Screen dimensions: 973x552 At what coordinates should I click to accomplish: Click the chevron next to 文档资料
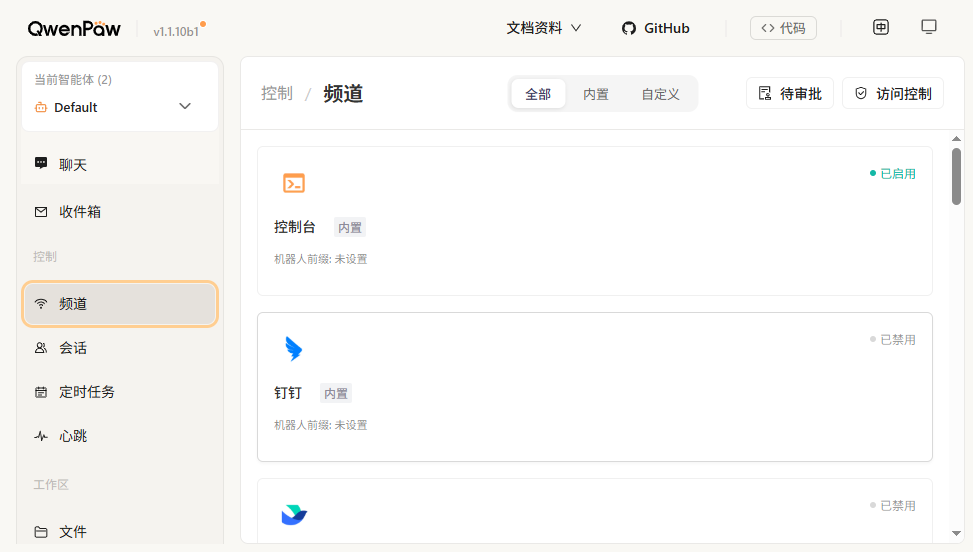[x=576, y=28]
